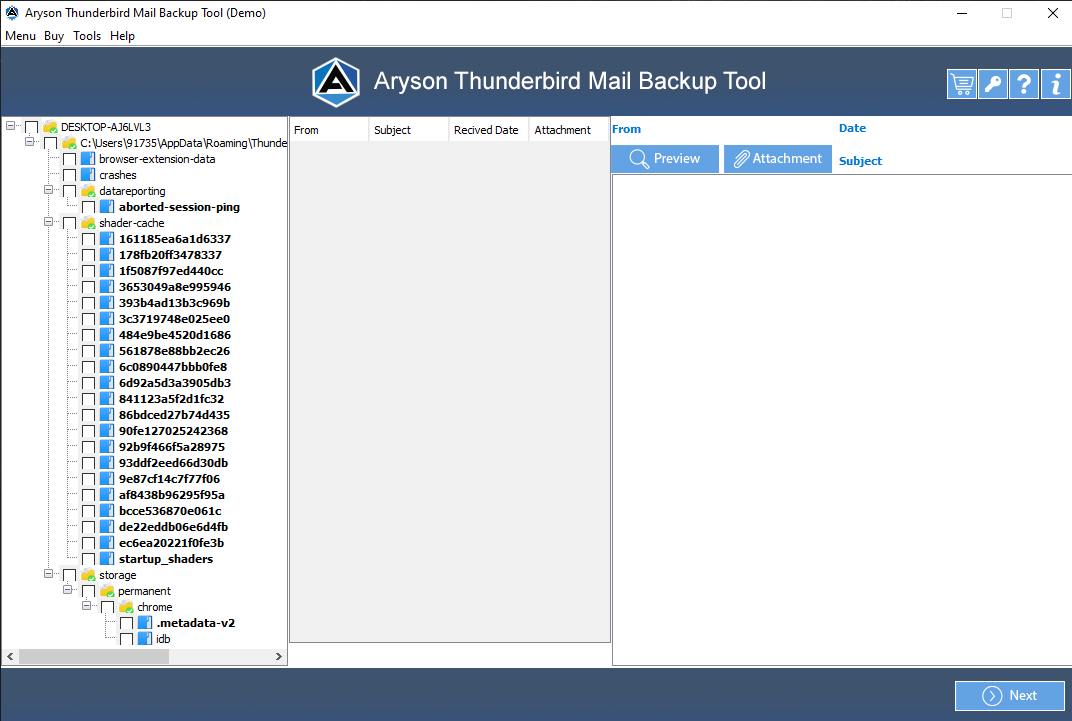The height and width of the screenshot is (721, 1072).
Task: Select checkbox for 178fb20ff3478337
Action: [x=89, y=255]
